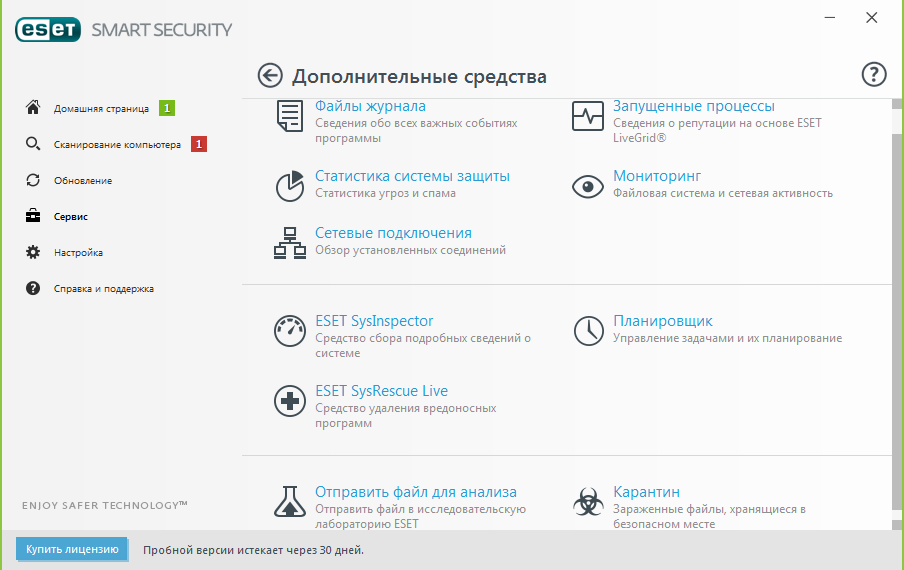Click the ESET SysRescue Live plus icon
Screen dimensions: 904x570
point(289,401)
